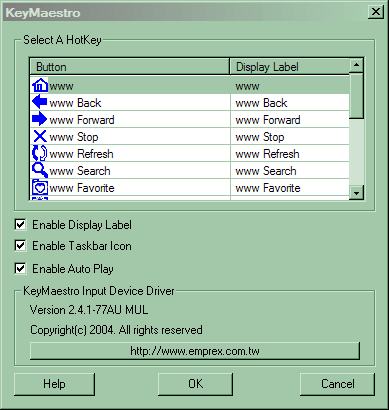Click the www Forward arrow icon
Viewport: 389px width, 410px height.
coord(39,119)
